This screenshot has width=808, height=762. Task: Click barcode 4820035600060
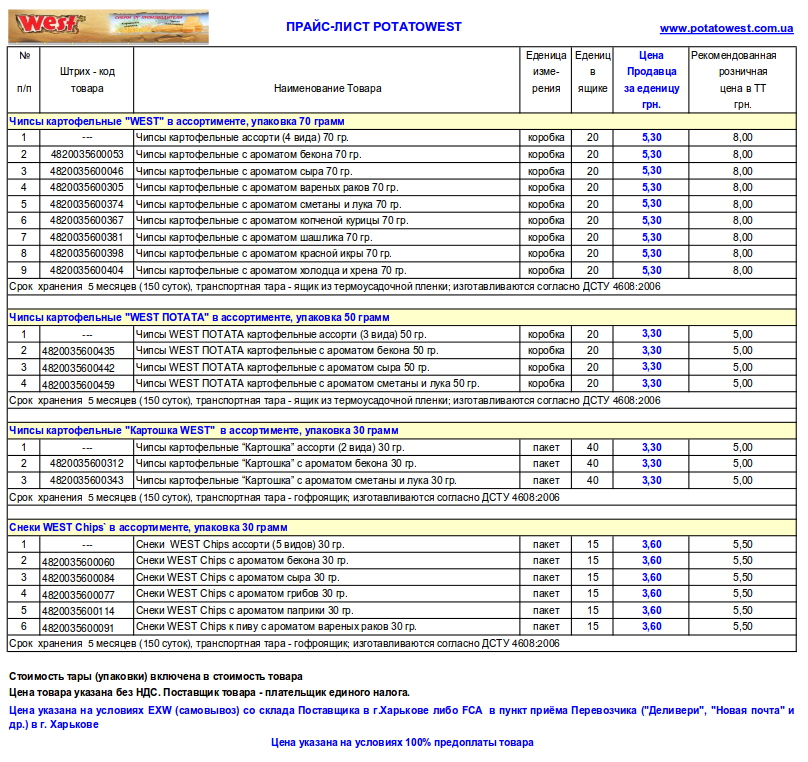coord(78,562)
